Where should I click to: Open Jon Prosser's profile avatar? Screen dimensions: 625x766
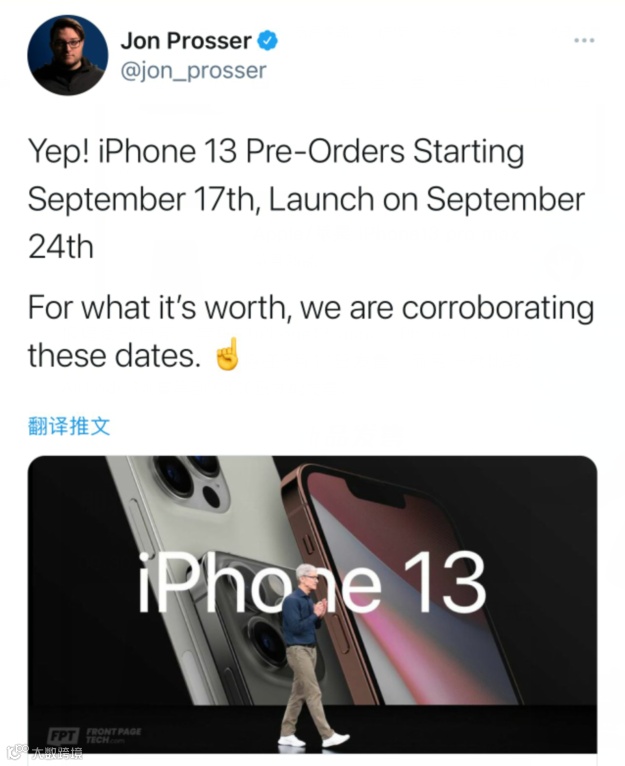click(67, 55)
